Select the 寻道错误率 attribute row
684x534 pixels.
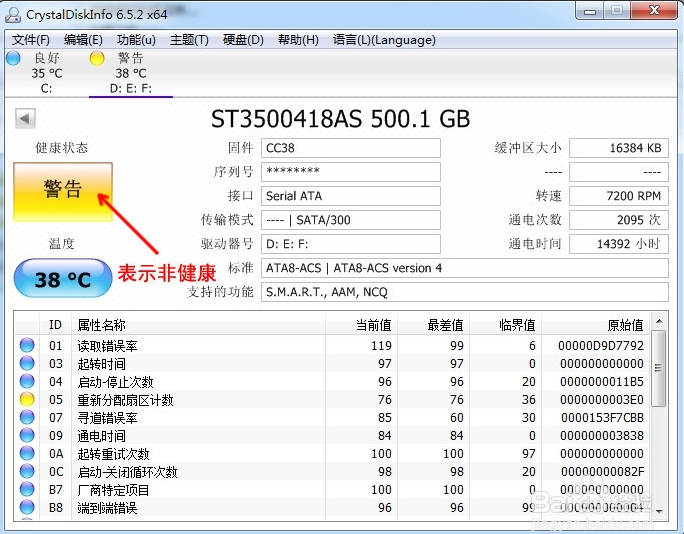[x=332, y=418]
